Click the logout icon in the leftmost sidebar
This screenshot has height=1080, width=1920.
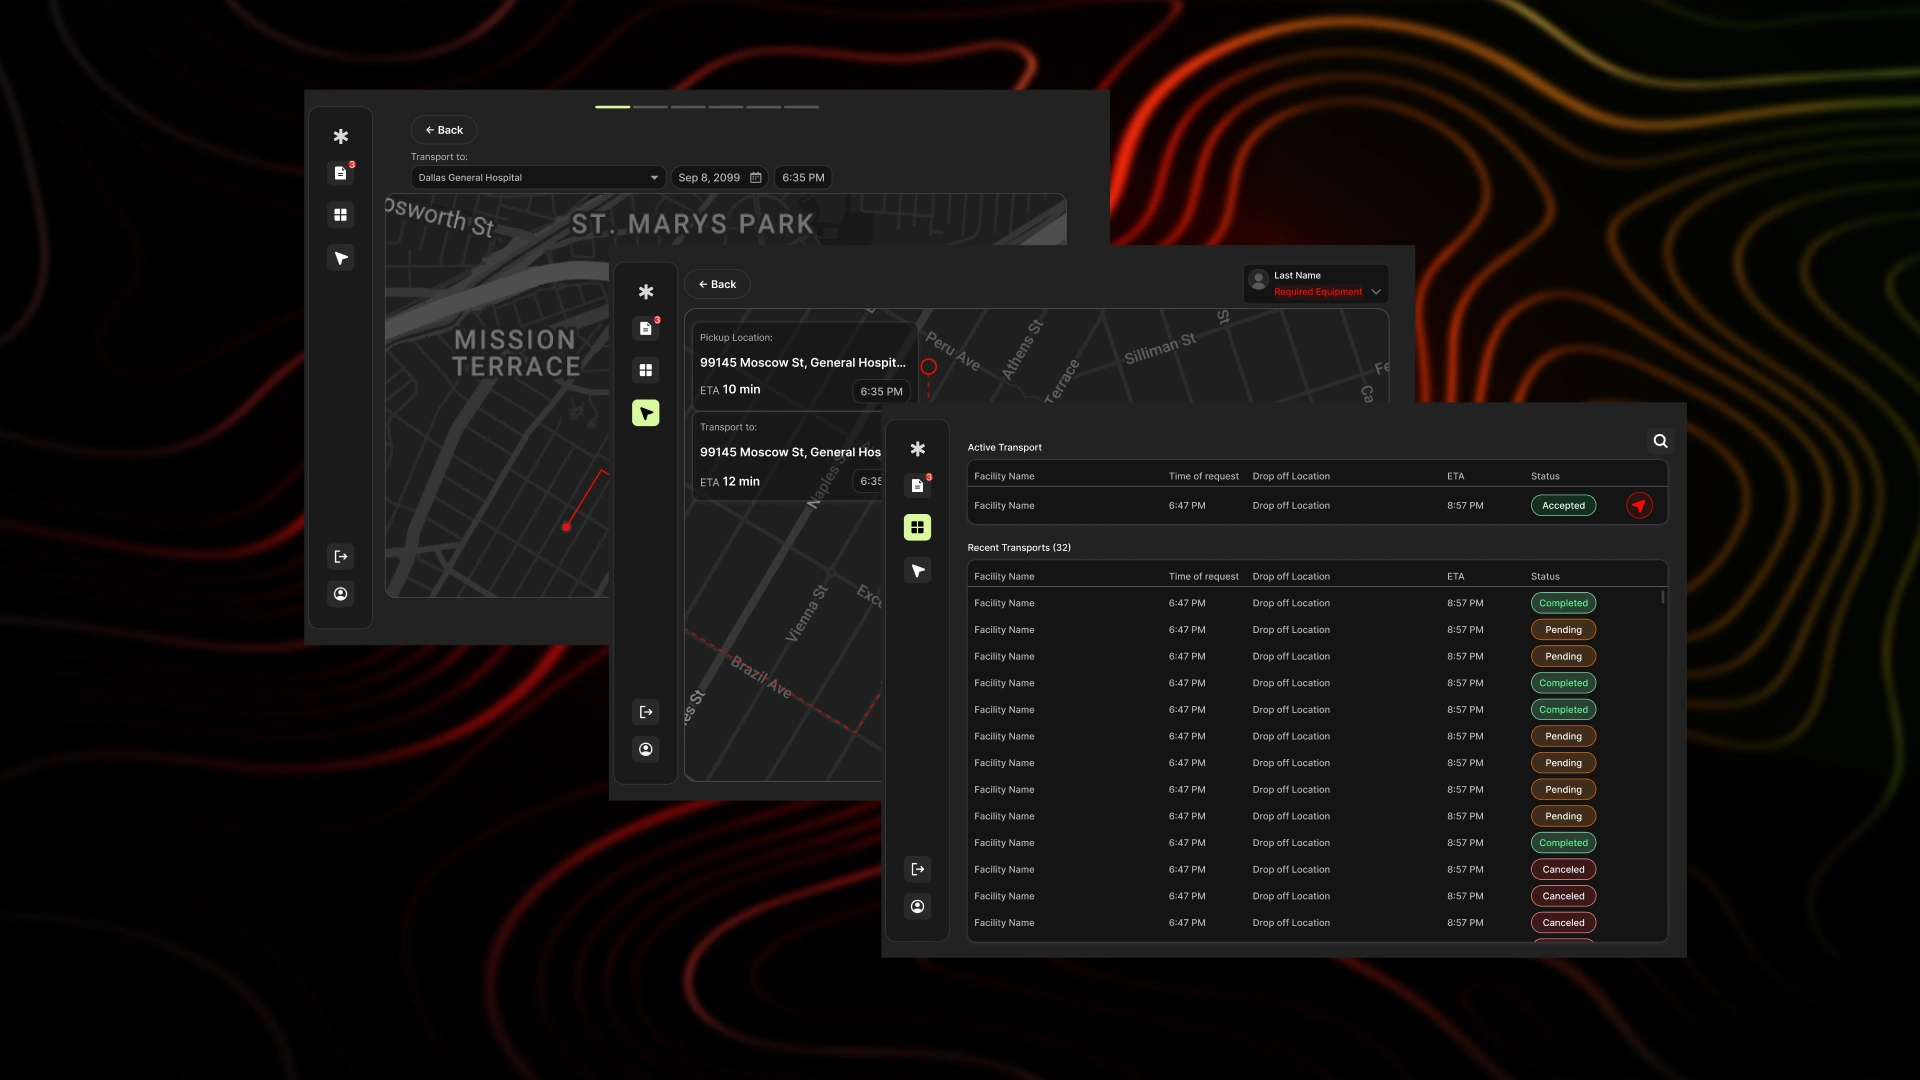(340, 557)
